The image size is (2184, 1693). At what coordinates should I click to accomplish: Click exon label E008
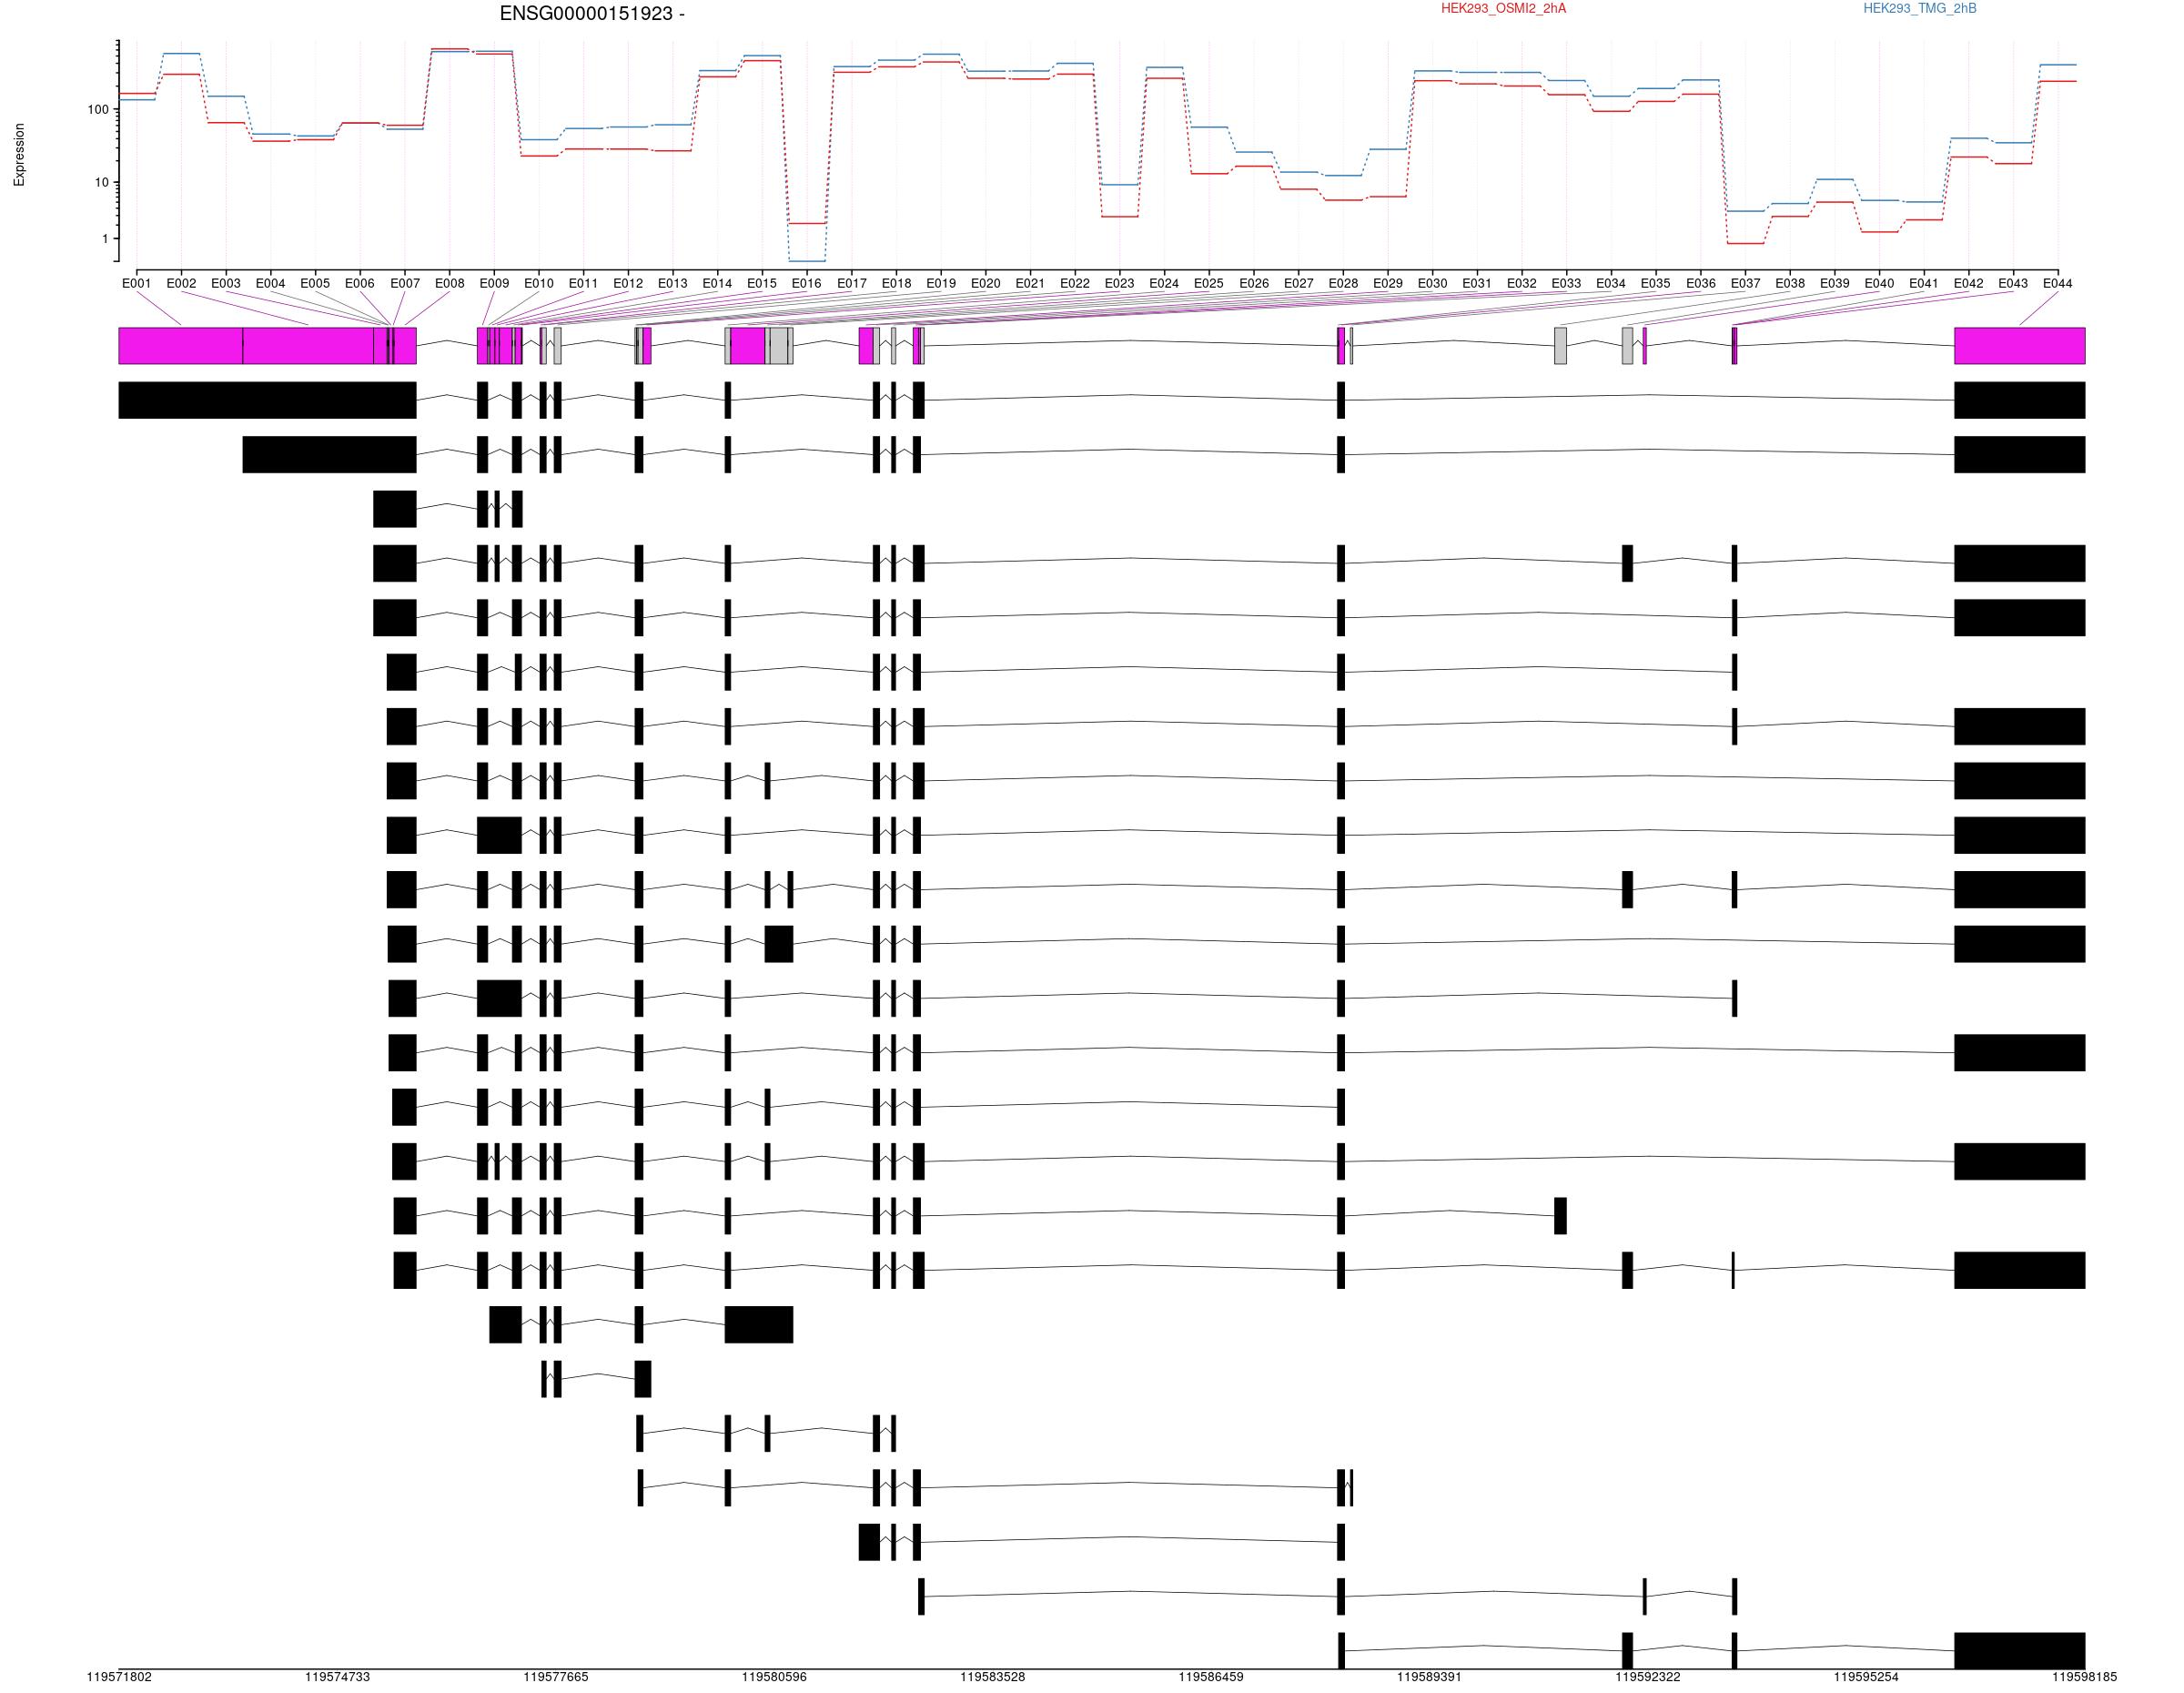450,283
